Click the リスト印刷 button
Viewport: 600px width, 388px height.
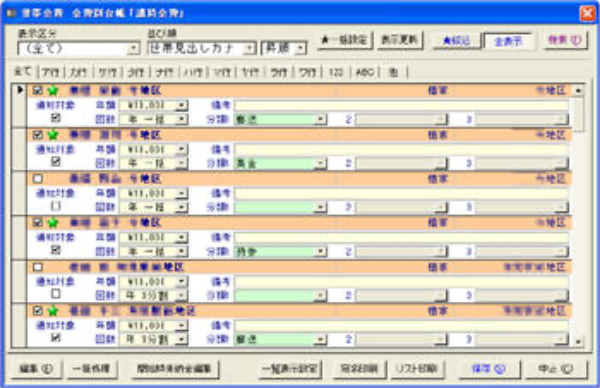point(417,369)
